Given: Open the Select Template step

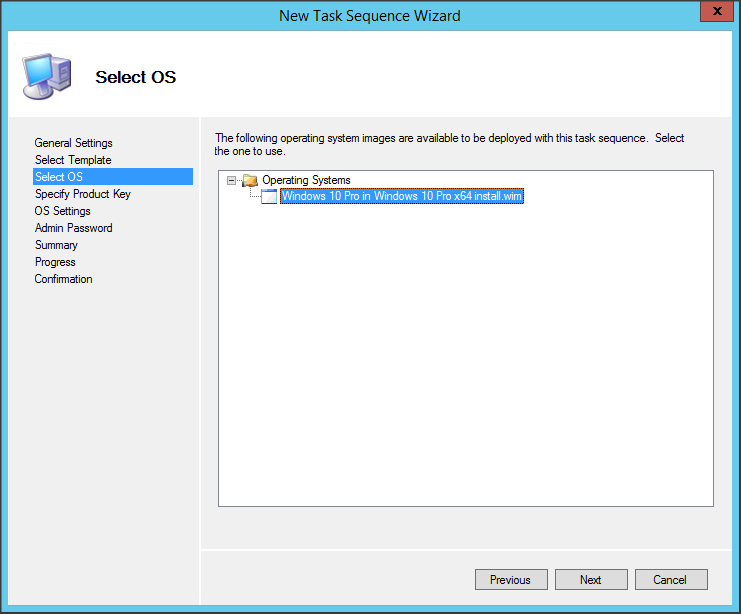Looking at the screenshot, I should (73, 160).
